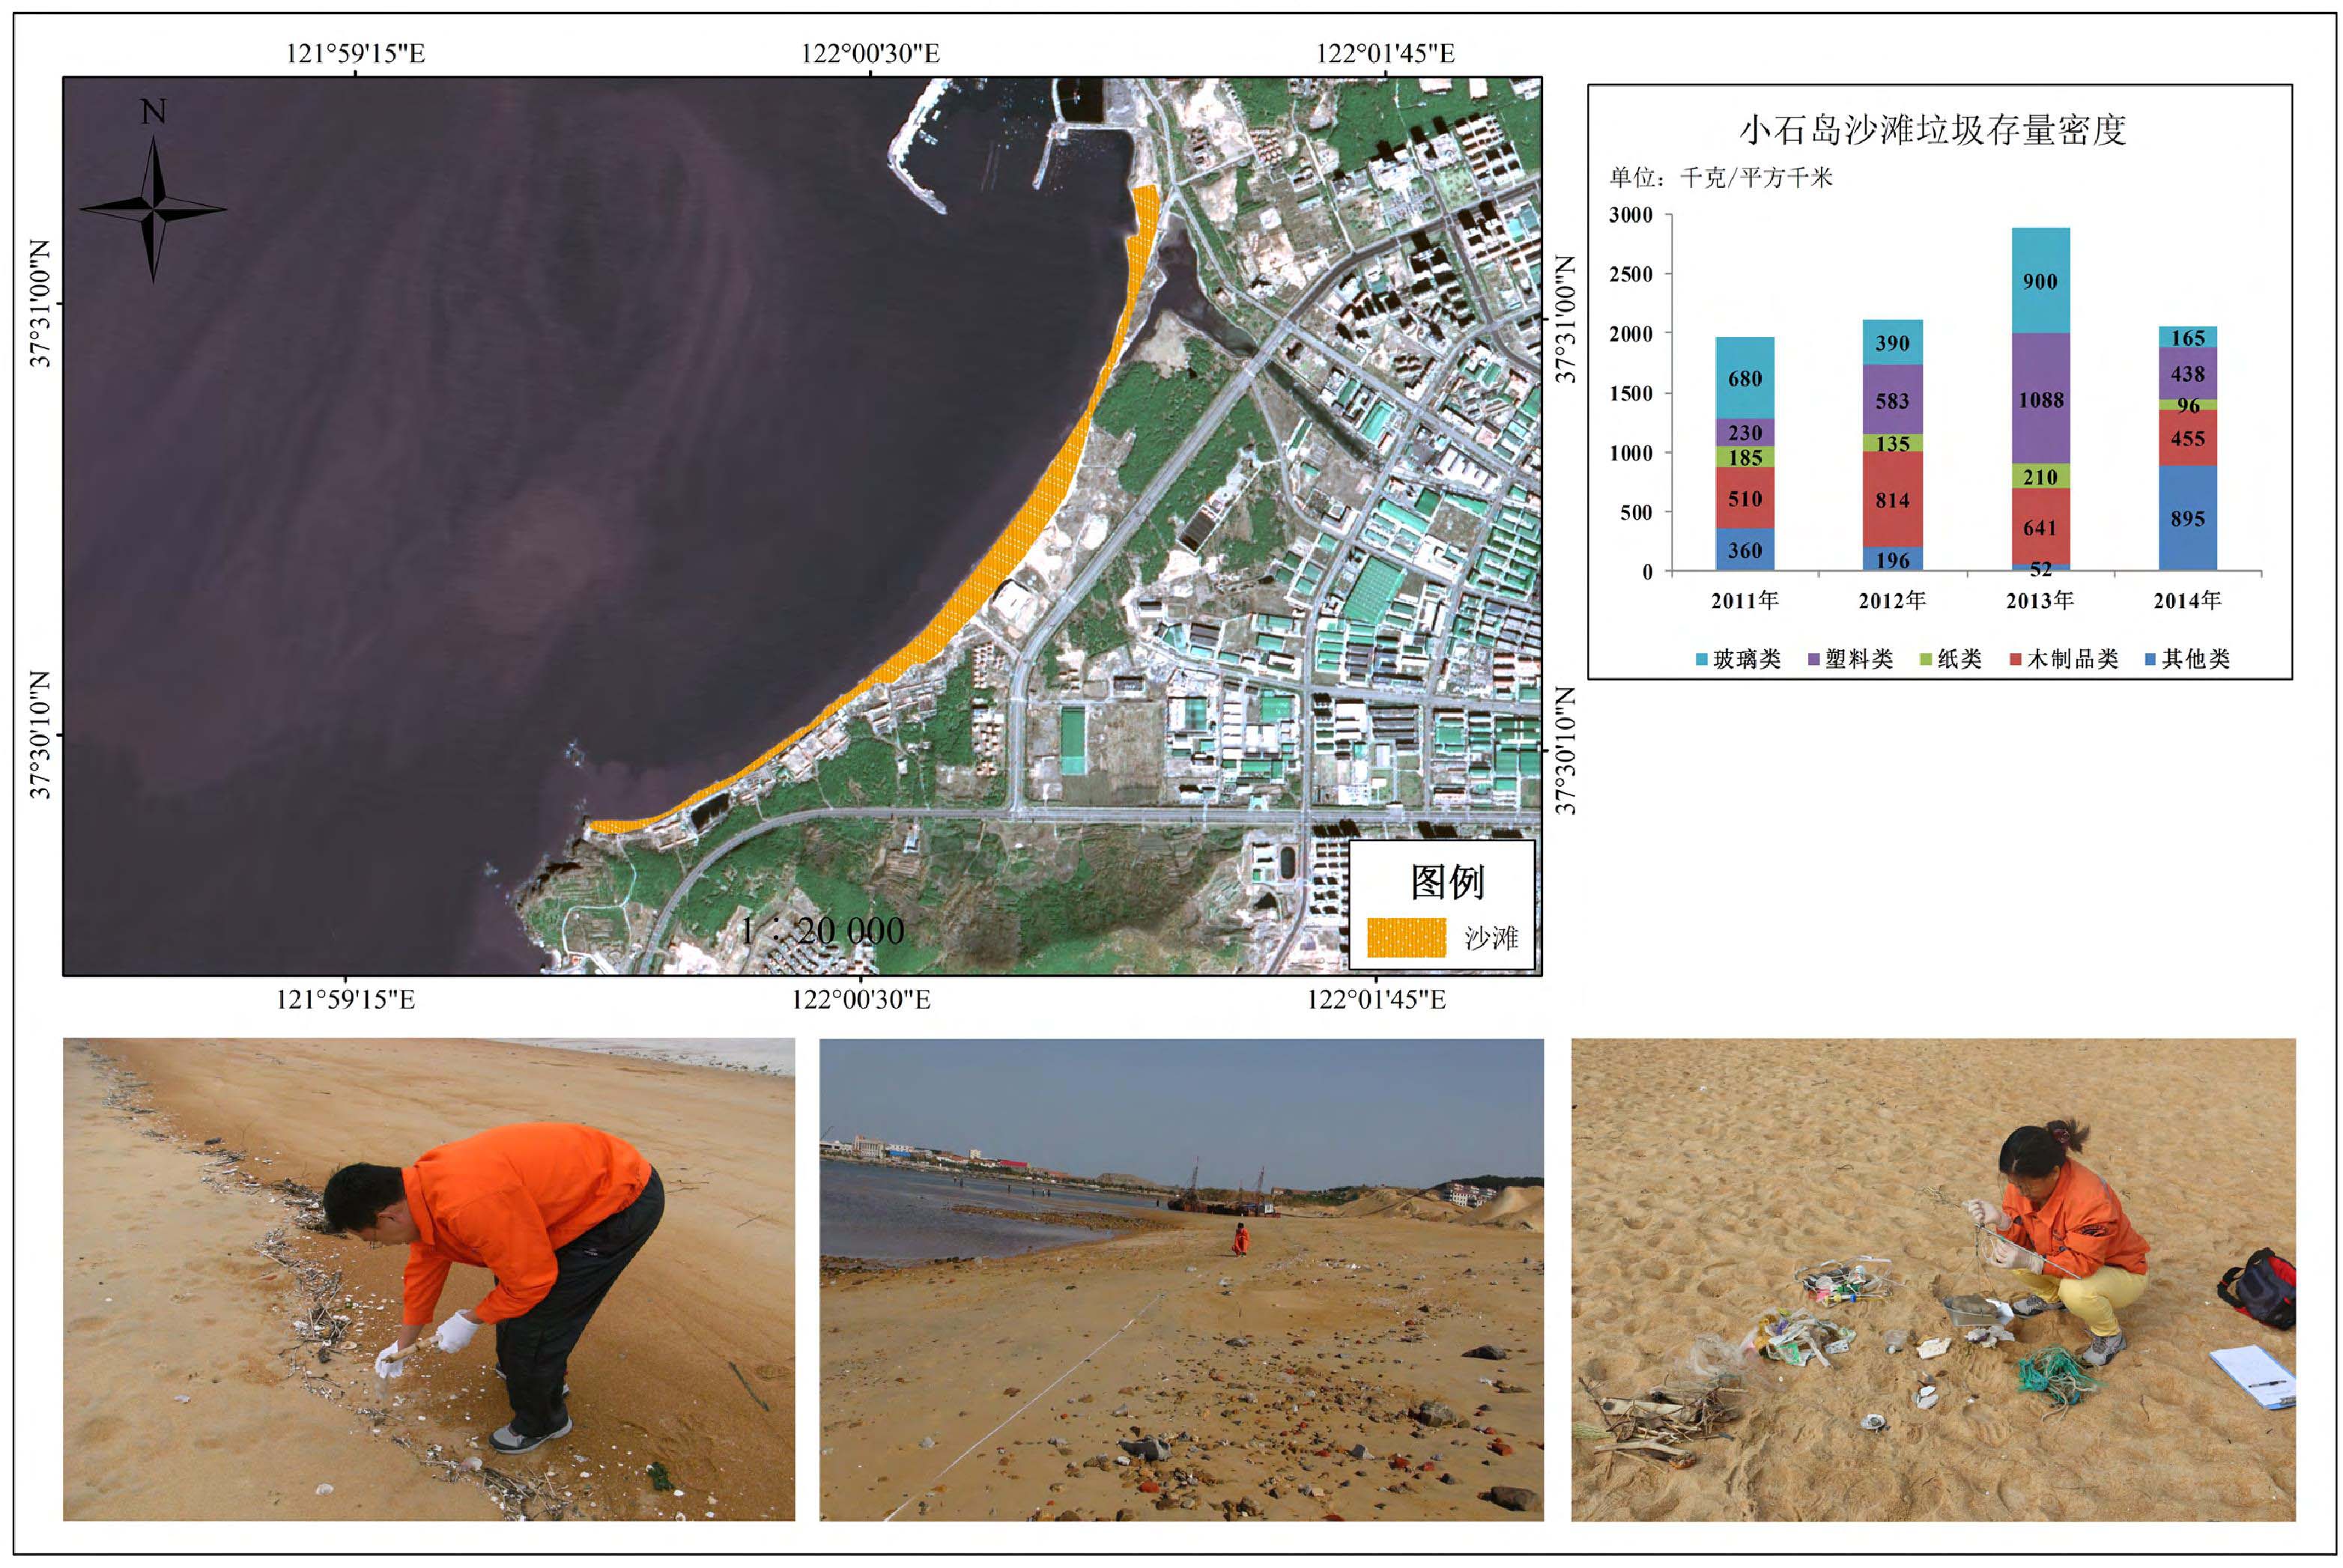This screenshot has height=1568, width=2343.
Task: Click 122°01'45"E label above the map
Action: (x=1385, y=53)
